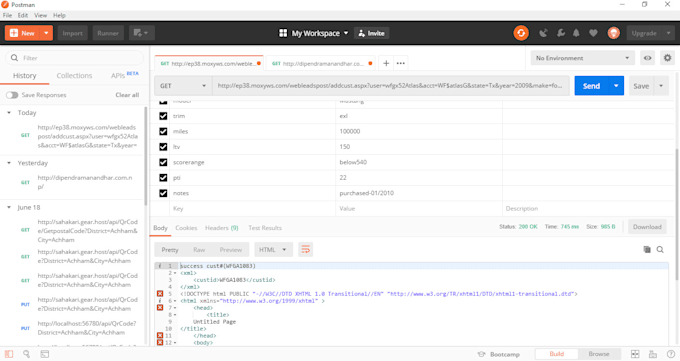Click the history Filter input
This screenshot has height=361, width=680.
click(x=74, y=58)
